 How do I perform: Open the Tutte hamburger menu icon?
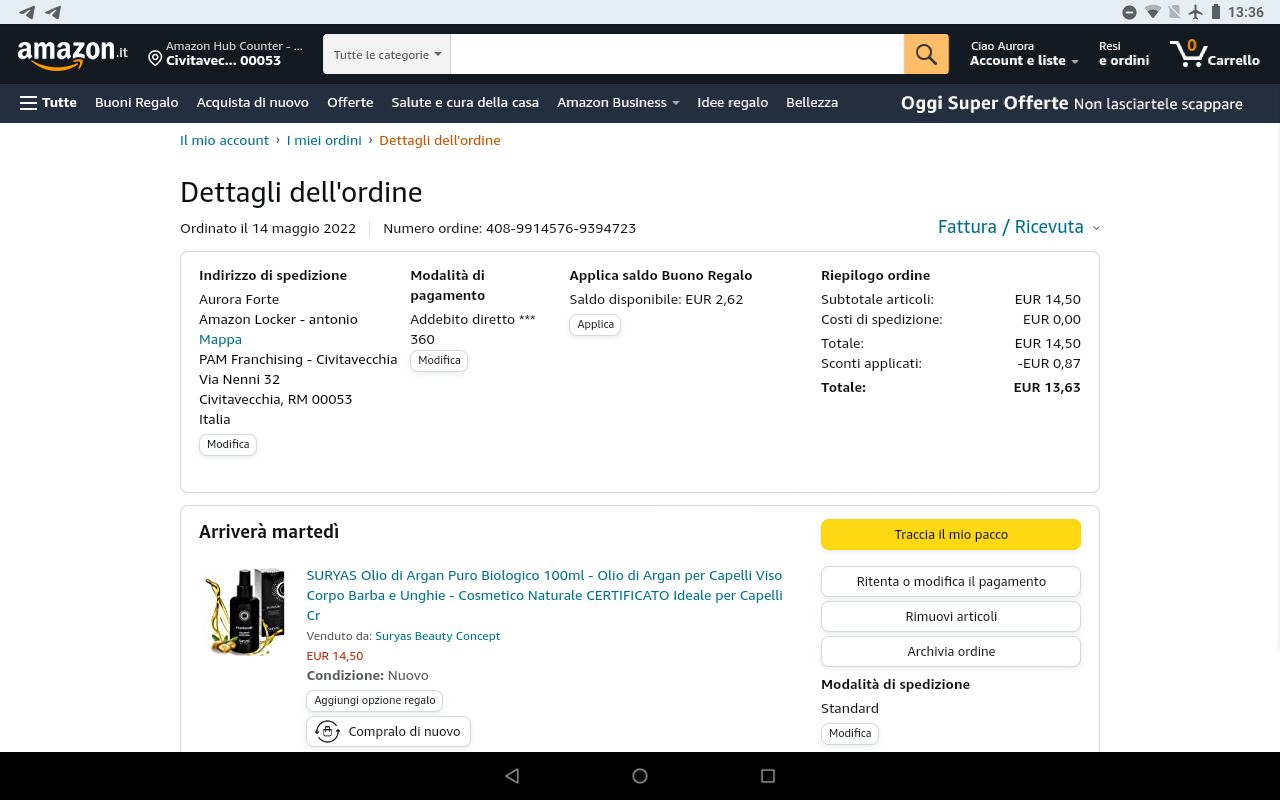(28, 103)
